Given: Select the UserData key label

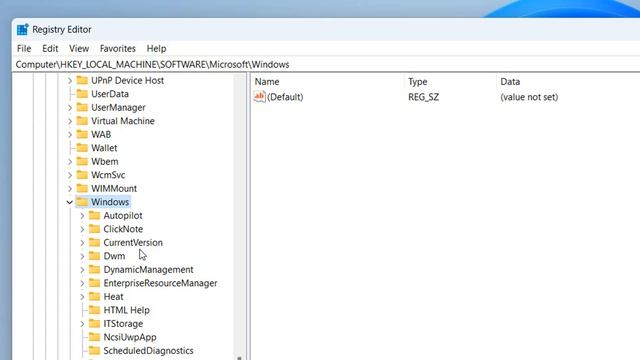Looking at the screenshot, I should tap(110, 94).
